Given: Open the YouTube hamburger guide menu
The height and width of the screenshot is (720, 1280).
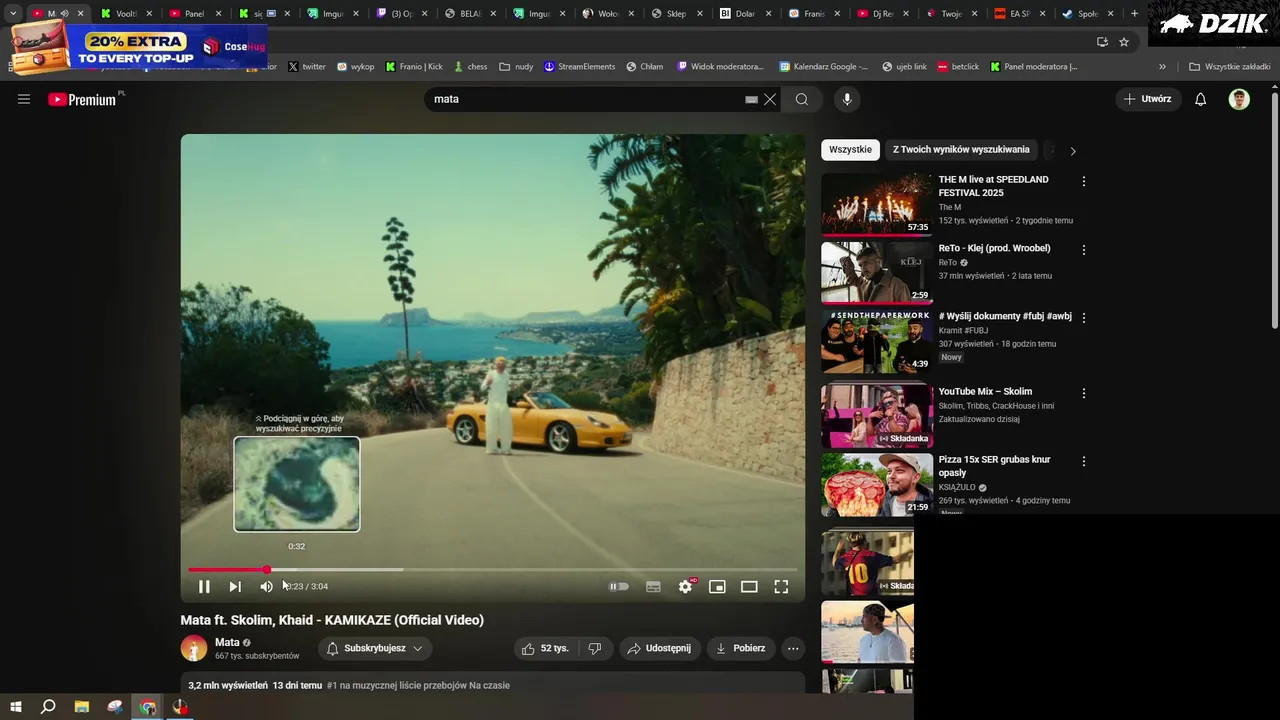Looking at the screenshot, I should 24,99.
